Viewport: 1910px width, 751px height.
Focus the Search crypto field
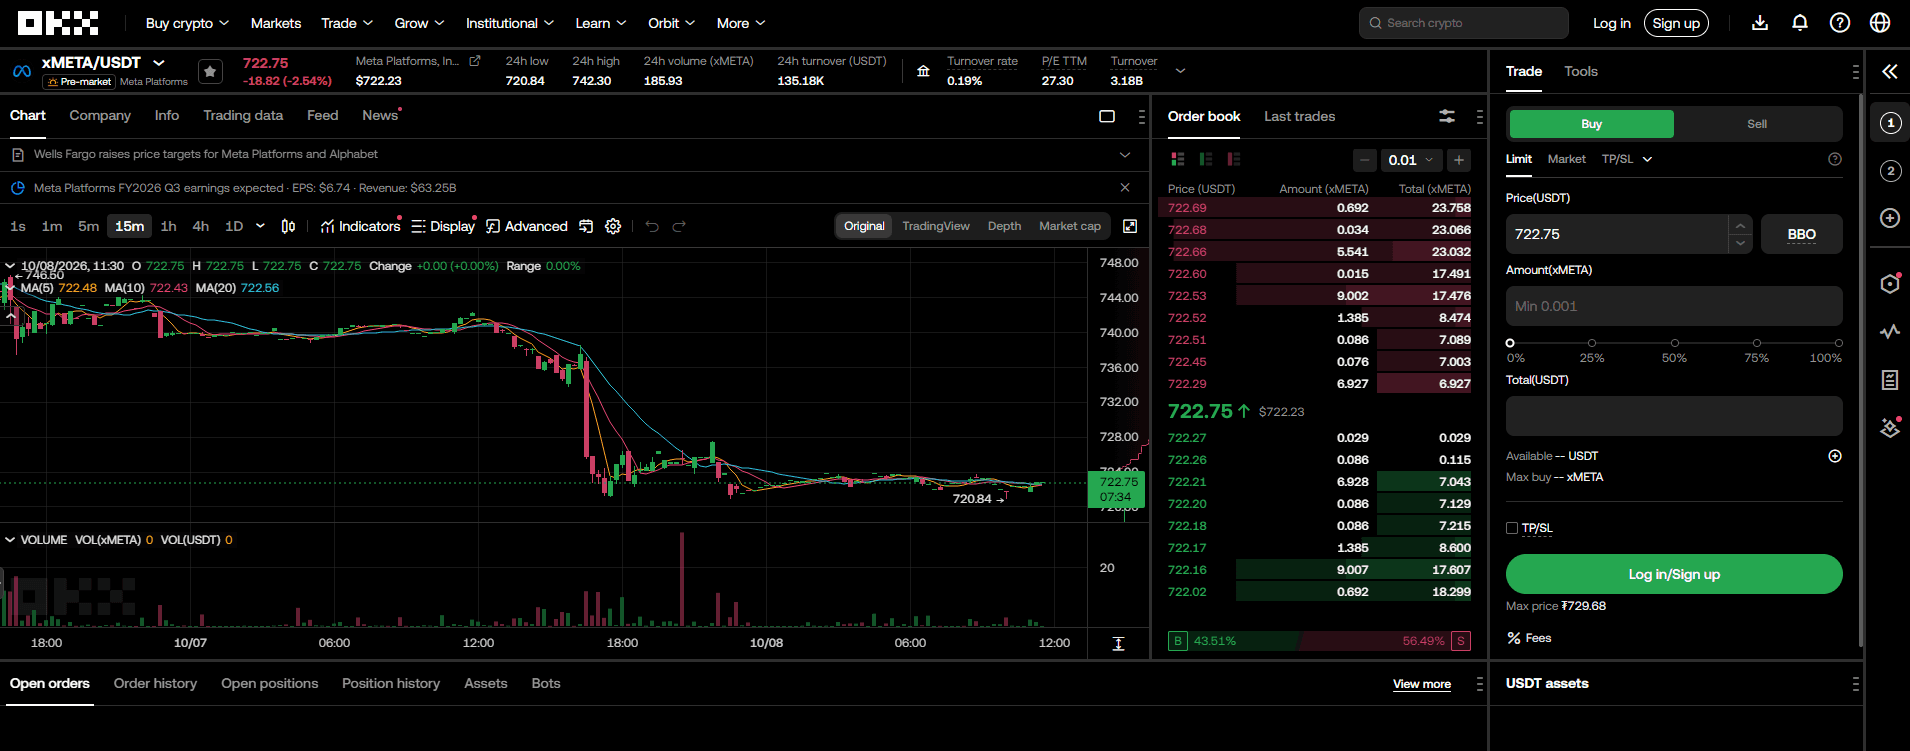pos(1463,23)
